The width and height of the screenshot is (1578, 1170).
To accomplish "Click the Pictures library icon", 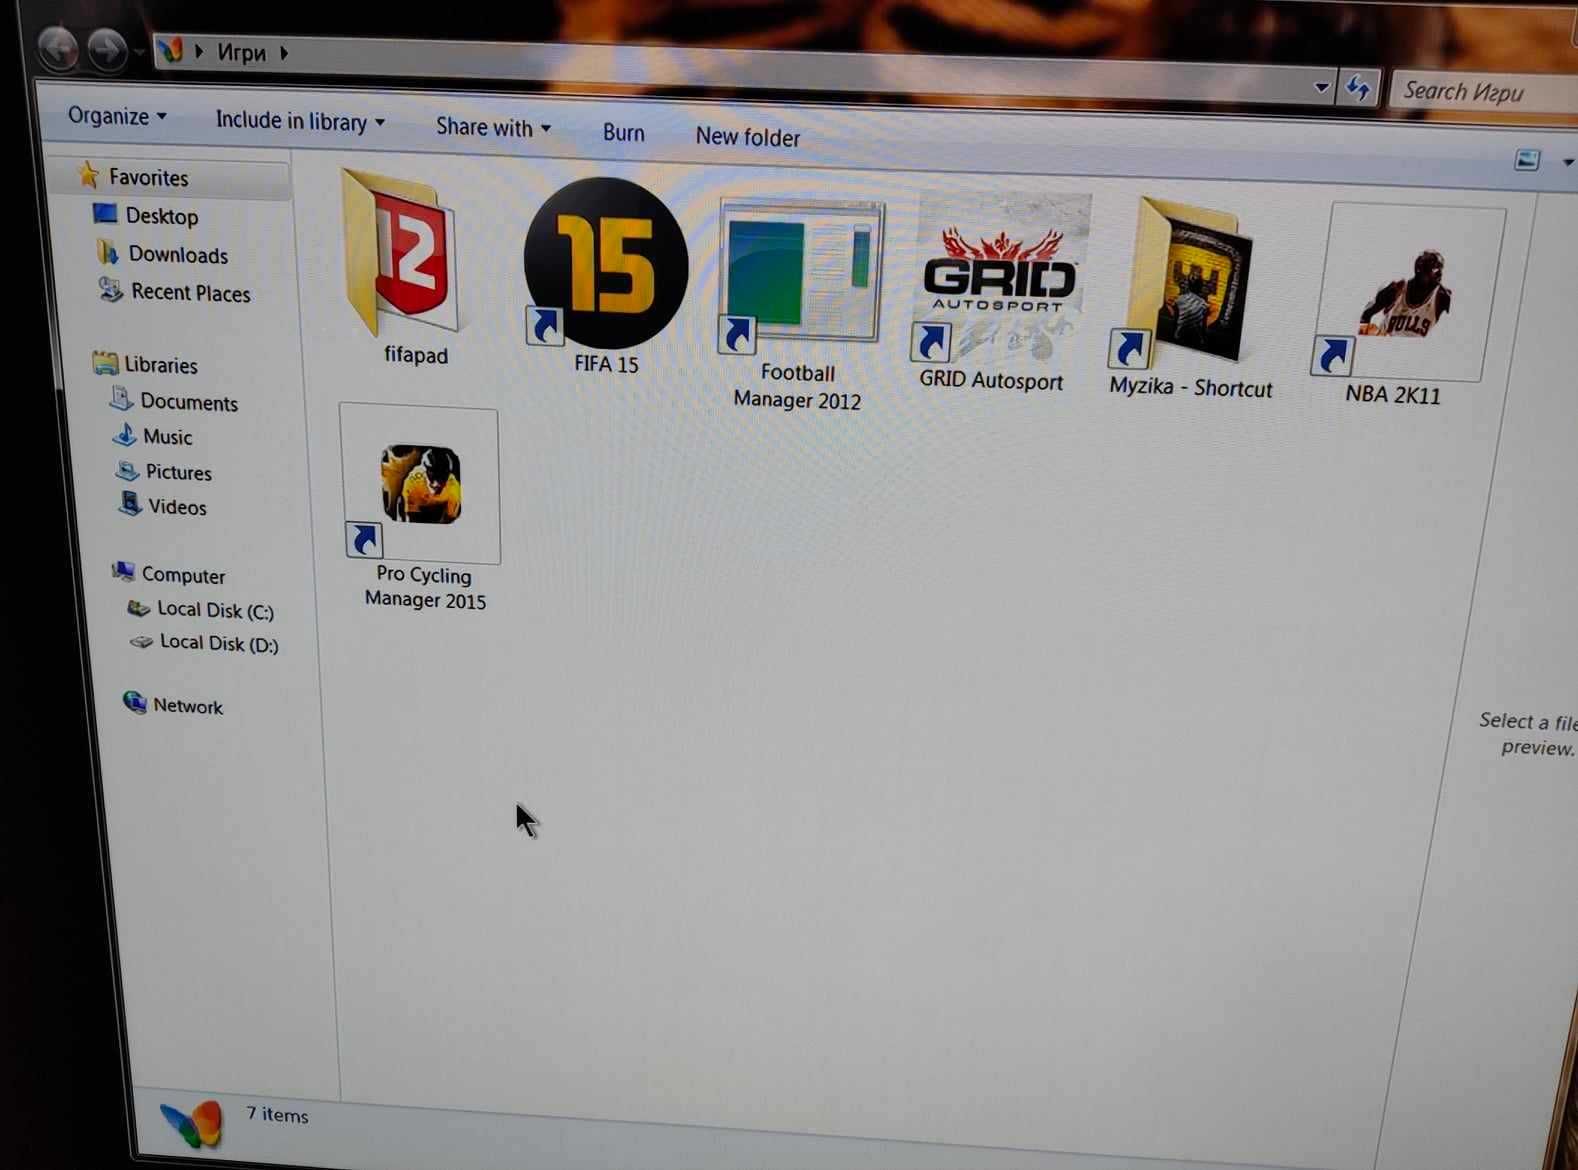I will pos(127,470).
